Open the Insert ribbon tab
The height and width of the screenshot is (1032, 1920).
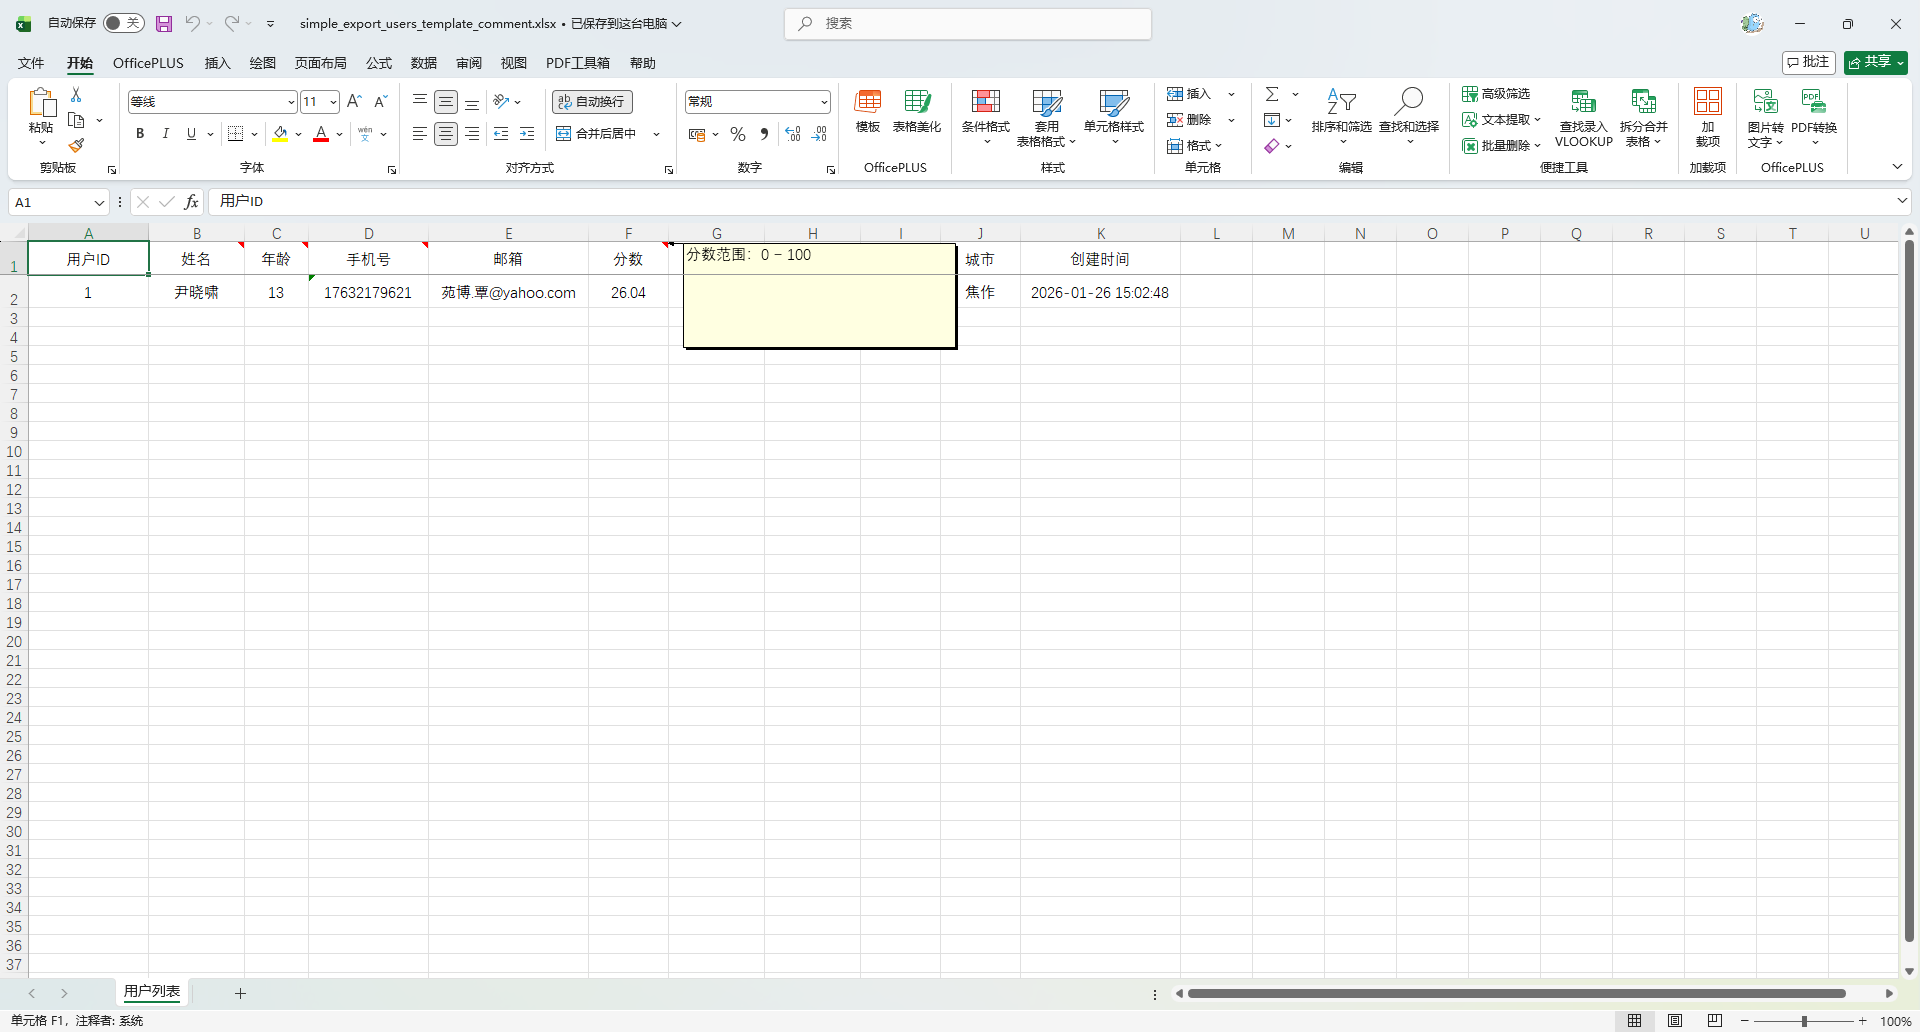(x=217, y=63)
